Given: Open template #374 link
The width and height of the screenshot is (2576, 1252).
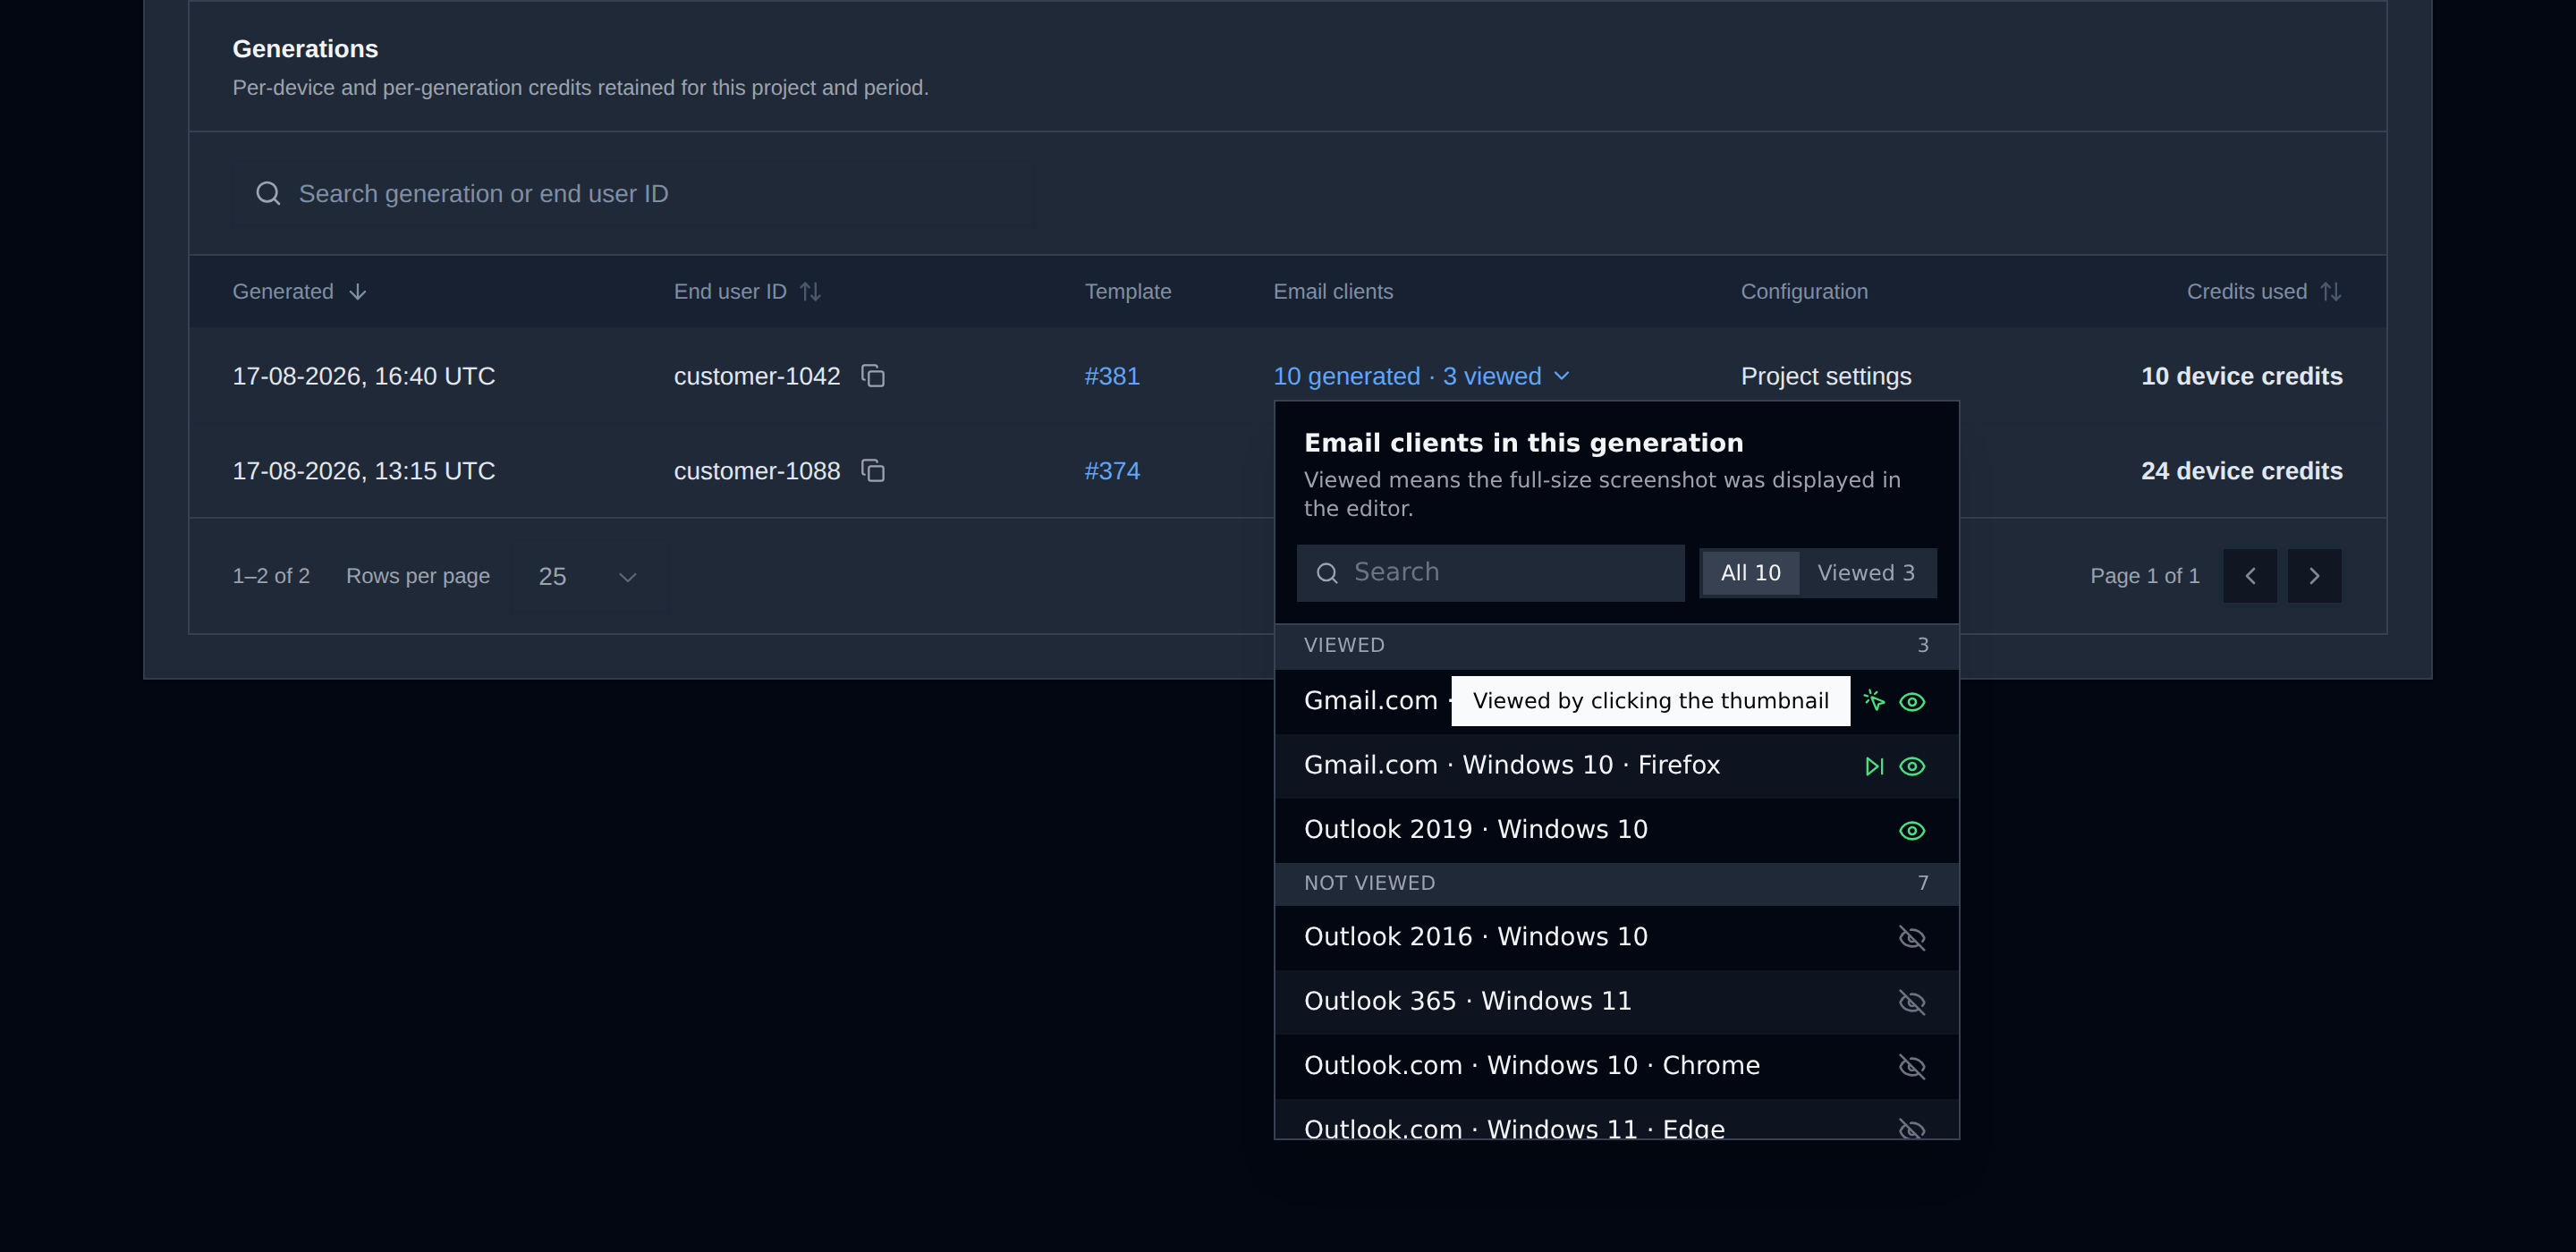Looking at the screenshot, I should coord(1112,471).
